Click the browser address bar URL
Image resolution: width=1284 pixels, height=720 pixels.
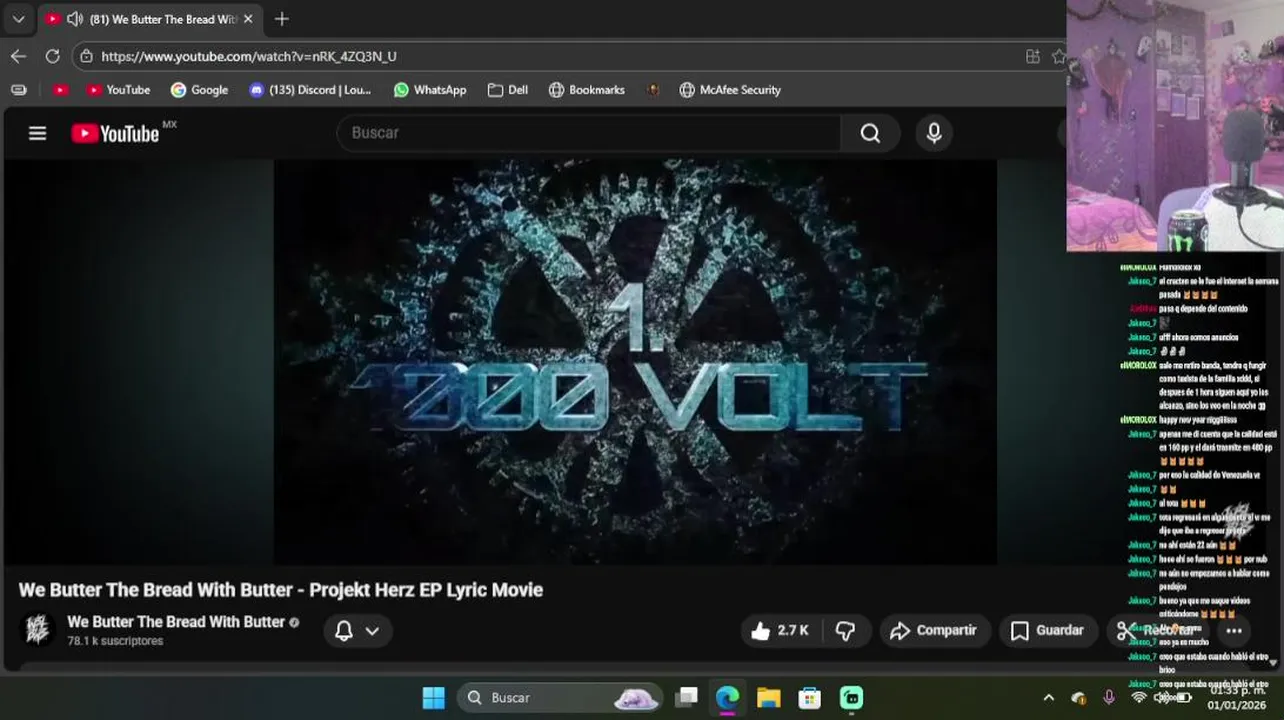pyautogui.click(x=248, y=56)
